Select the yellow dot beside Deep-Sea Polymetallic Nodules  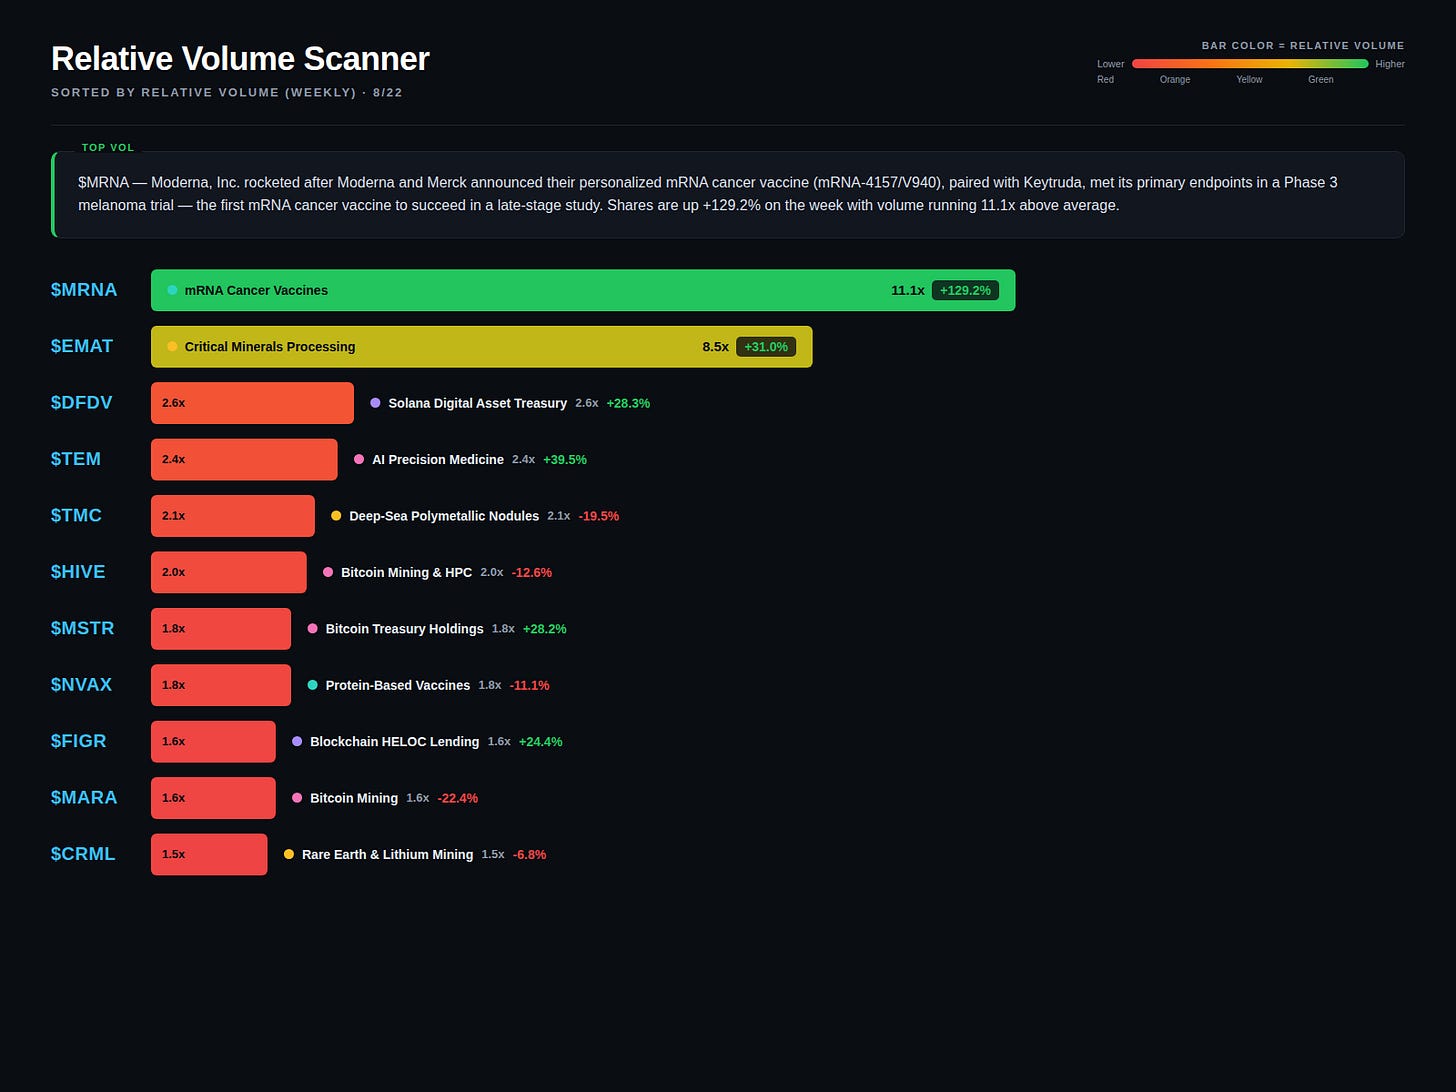tap(336, 516)
